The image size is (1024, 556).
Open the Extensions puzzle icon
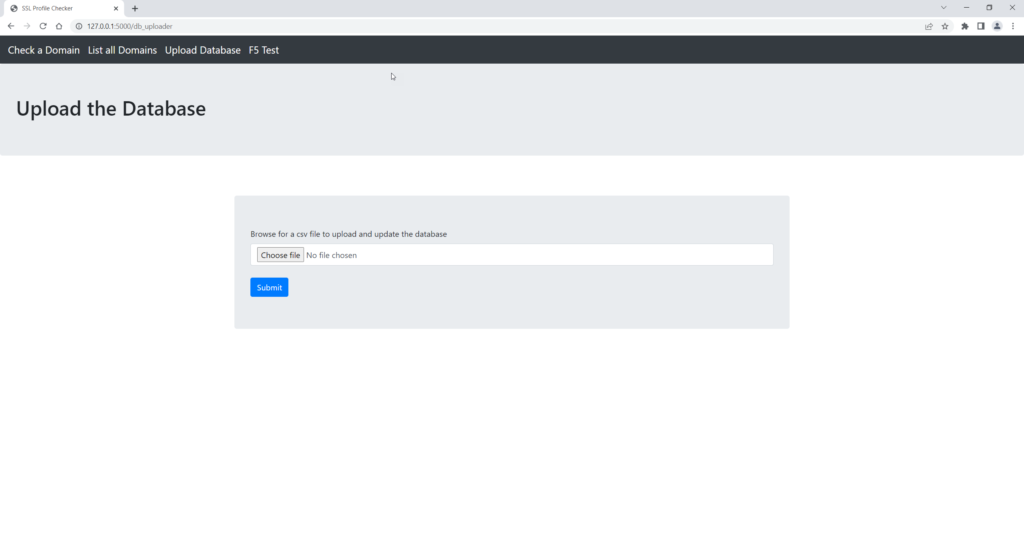tap(965, 26)
